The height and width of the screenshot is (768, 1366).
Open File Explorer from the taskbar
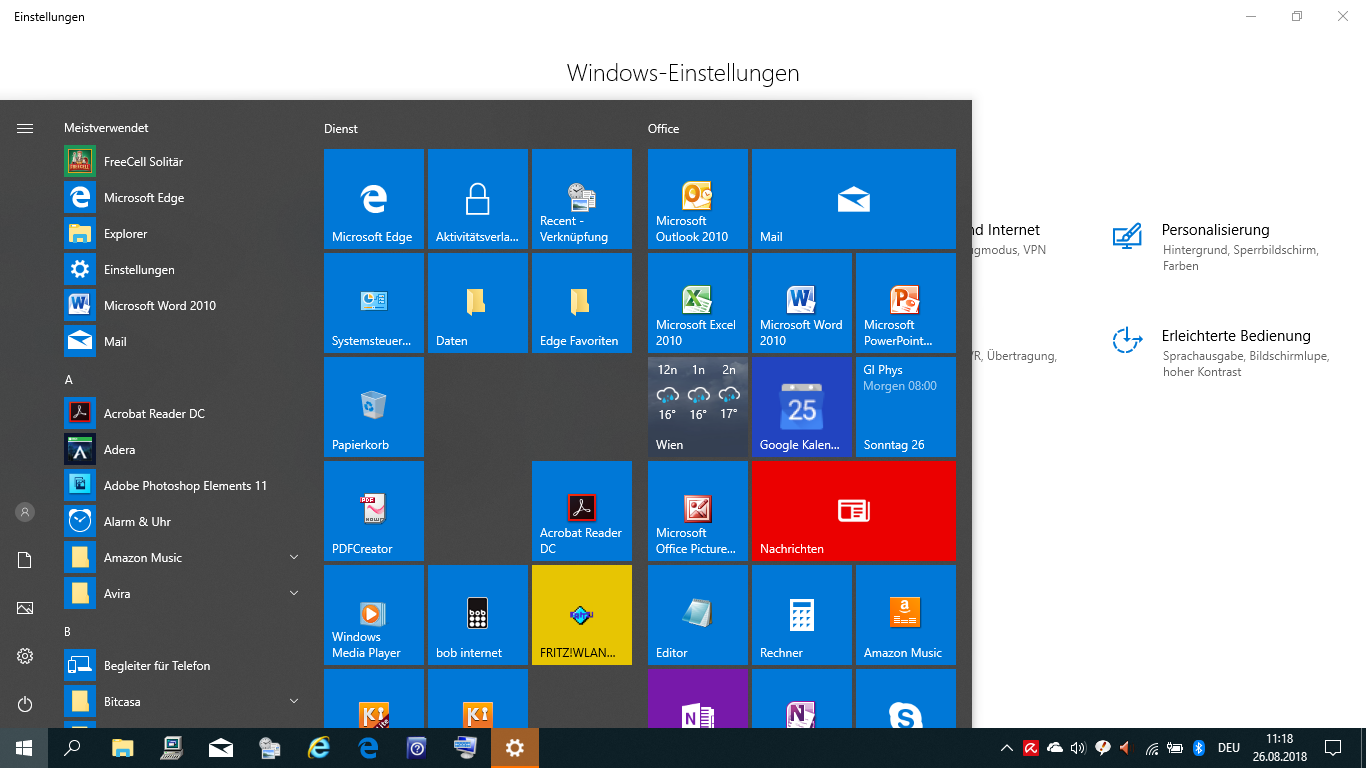122,748
